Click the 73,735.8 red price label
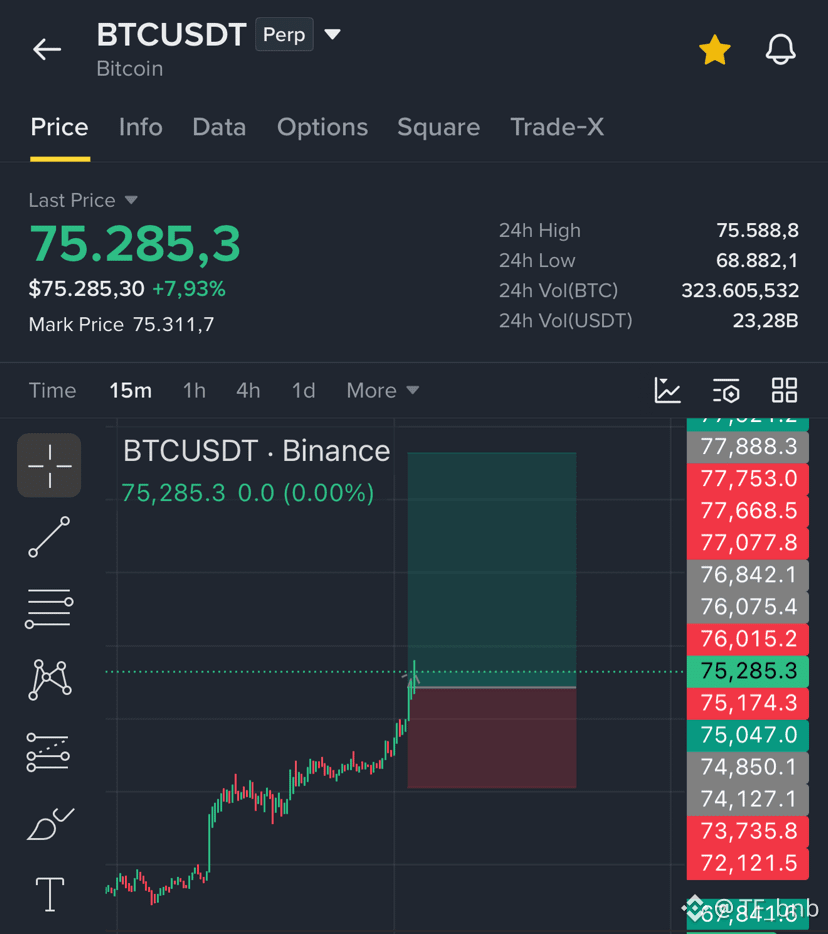Image resolution: width=828 pixels, height=934 pixels. [x=748, y=832]
